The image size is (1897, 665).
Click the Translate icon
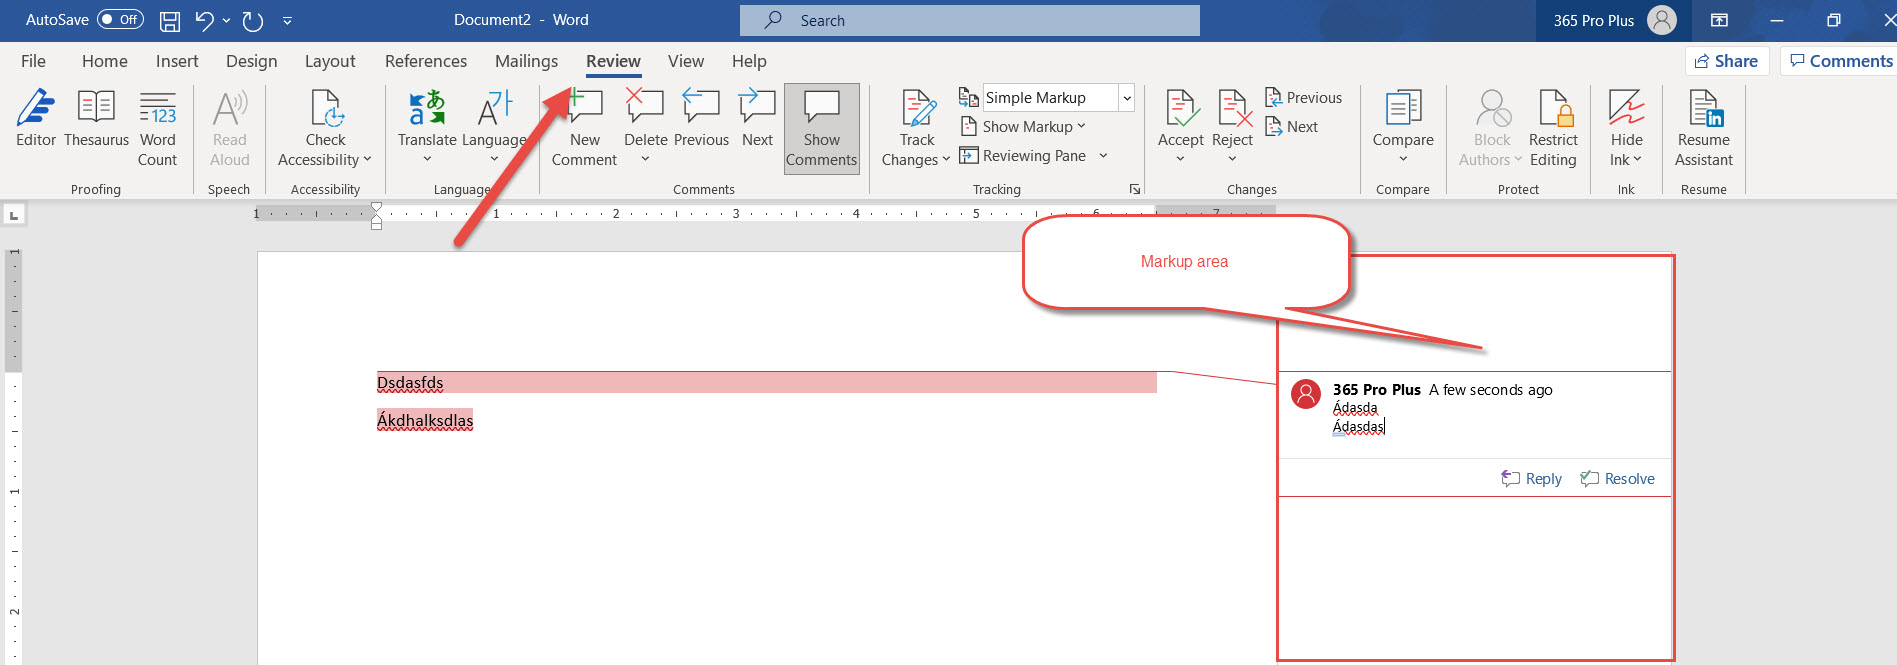click(x=427, y=108)
